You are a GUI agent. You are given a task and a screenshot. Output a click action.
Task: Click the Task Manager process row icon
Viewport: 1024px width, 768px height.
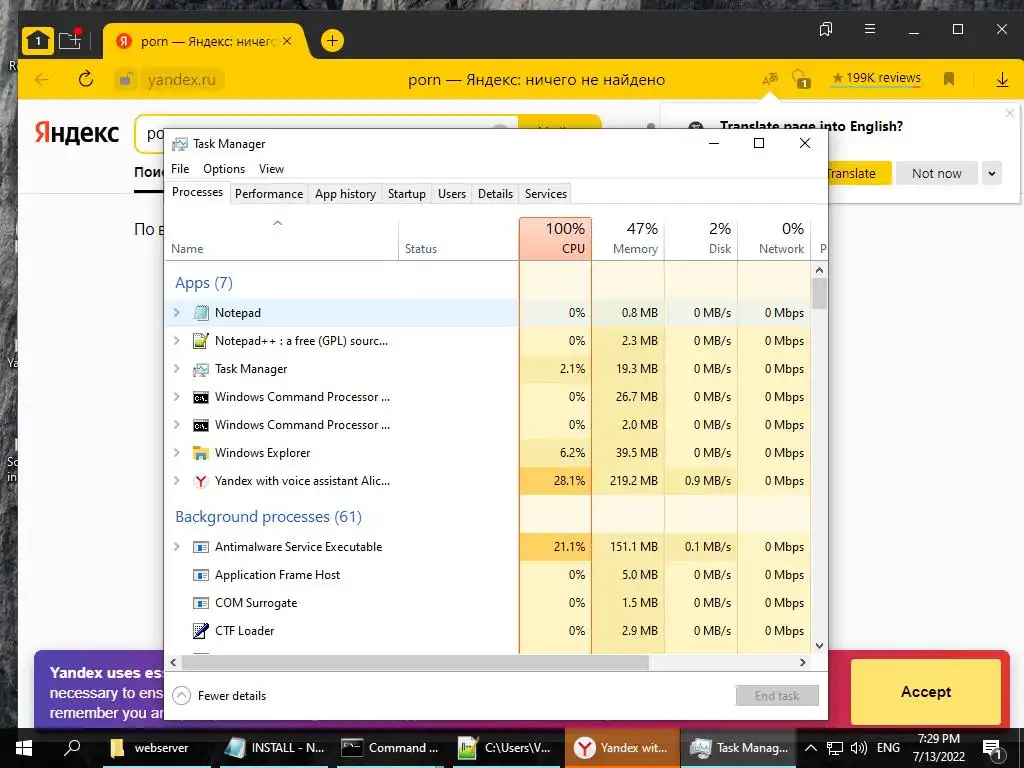coord(200,369)
